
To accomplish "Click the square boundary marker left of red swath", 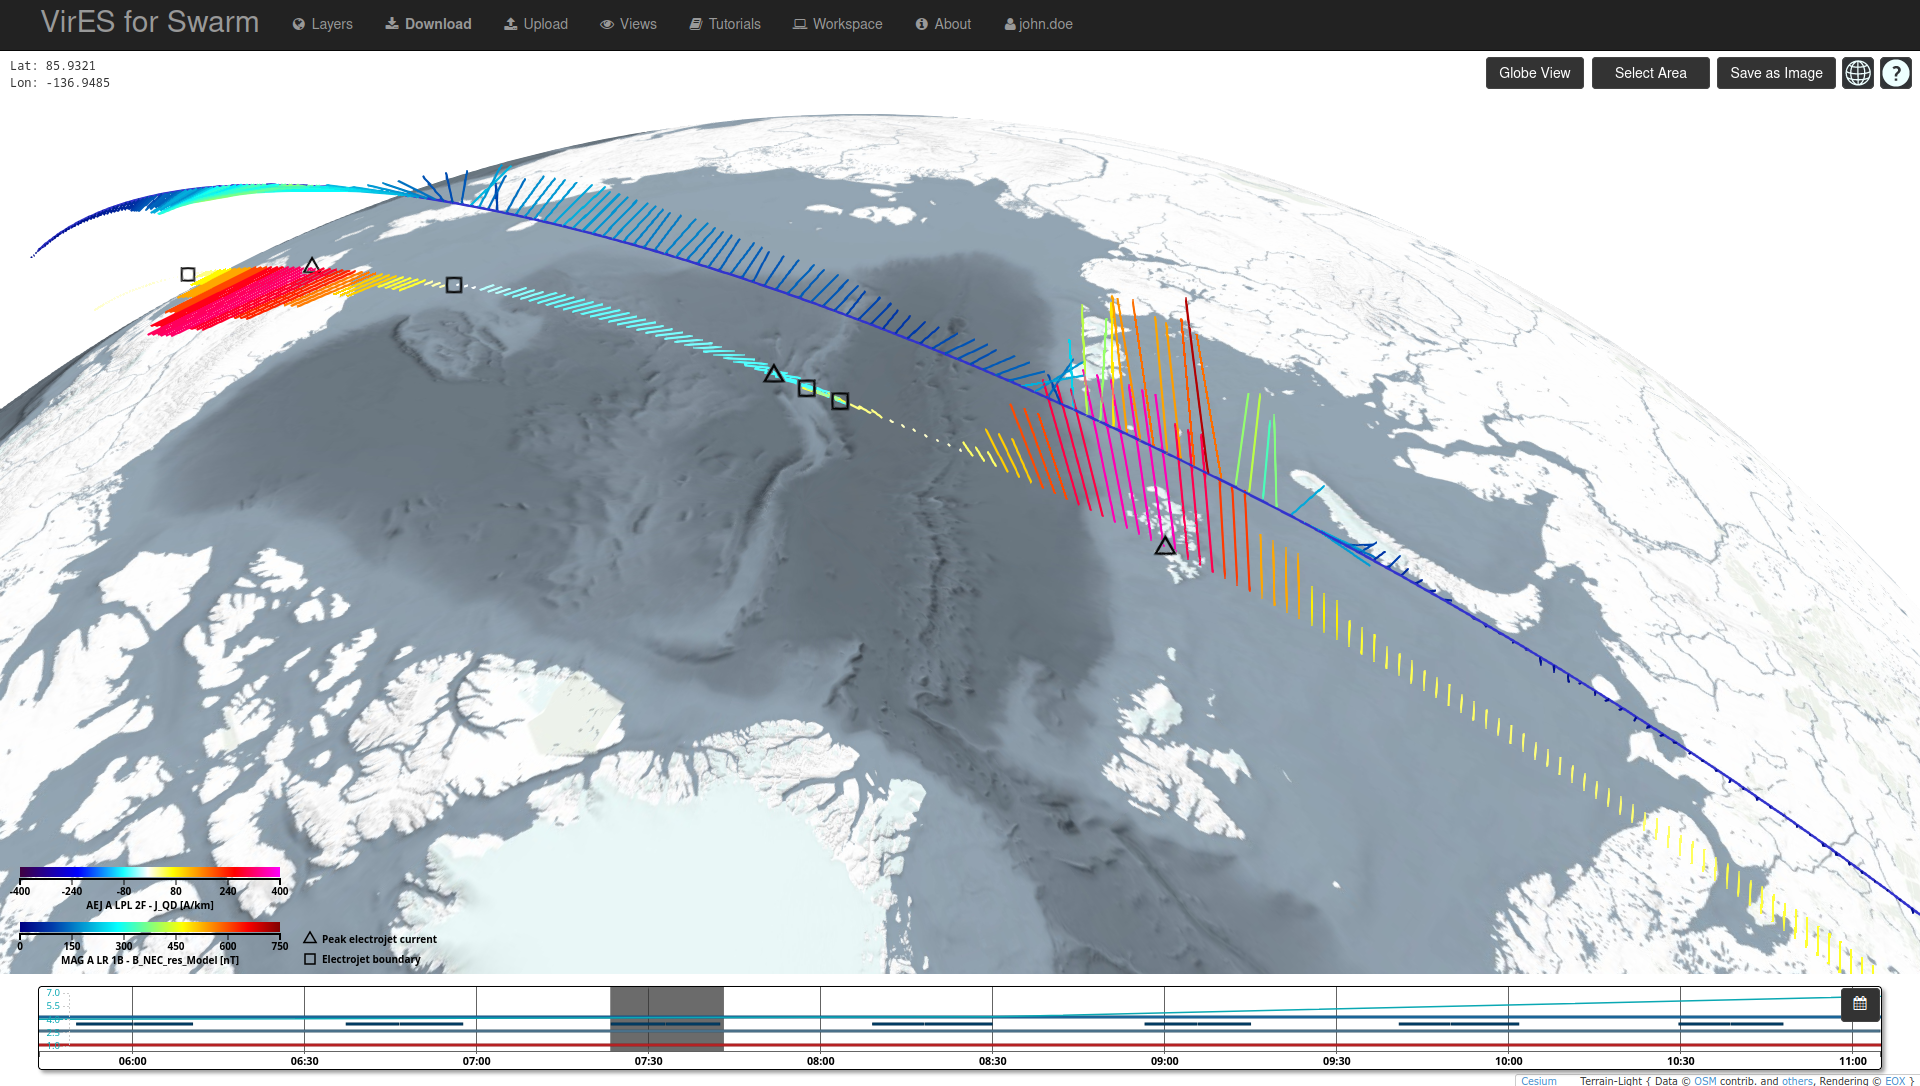I will 188,274.
